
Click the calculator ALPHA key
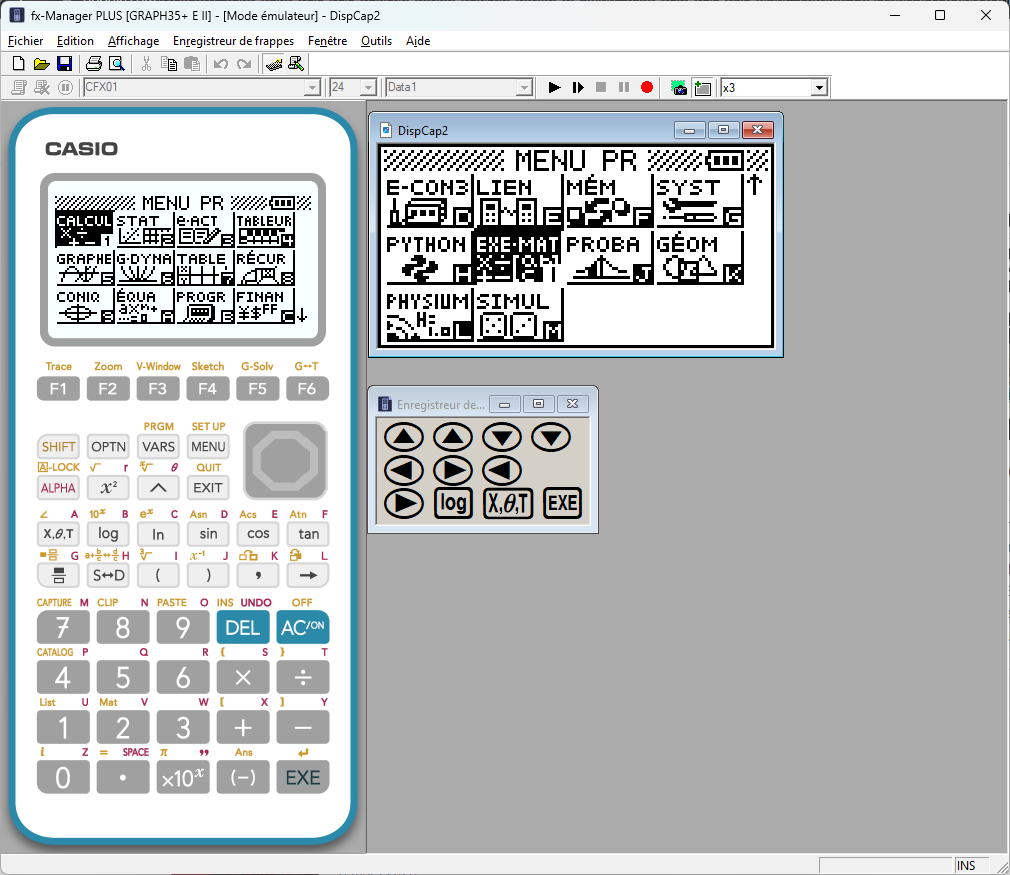point(59,488)
